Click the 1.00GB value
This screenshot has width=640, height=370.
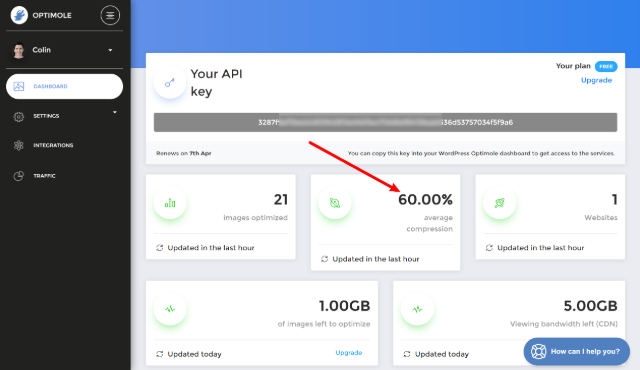pyautogui.click(x=344, y=306)
